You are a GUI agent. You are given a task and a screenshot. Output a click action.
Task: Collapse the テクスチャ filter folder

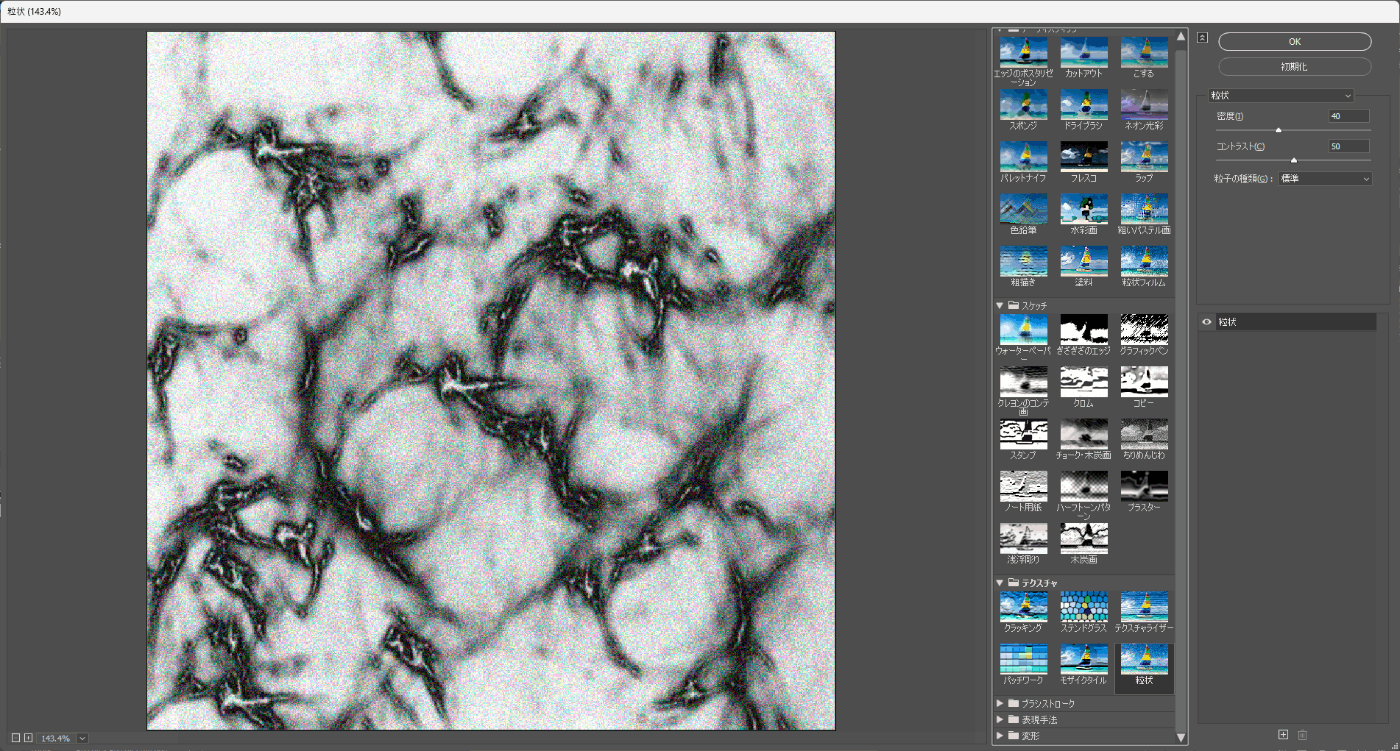(1000, 582)
